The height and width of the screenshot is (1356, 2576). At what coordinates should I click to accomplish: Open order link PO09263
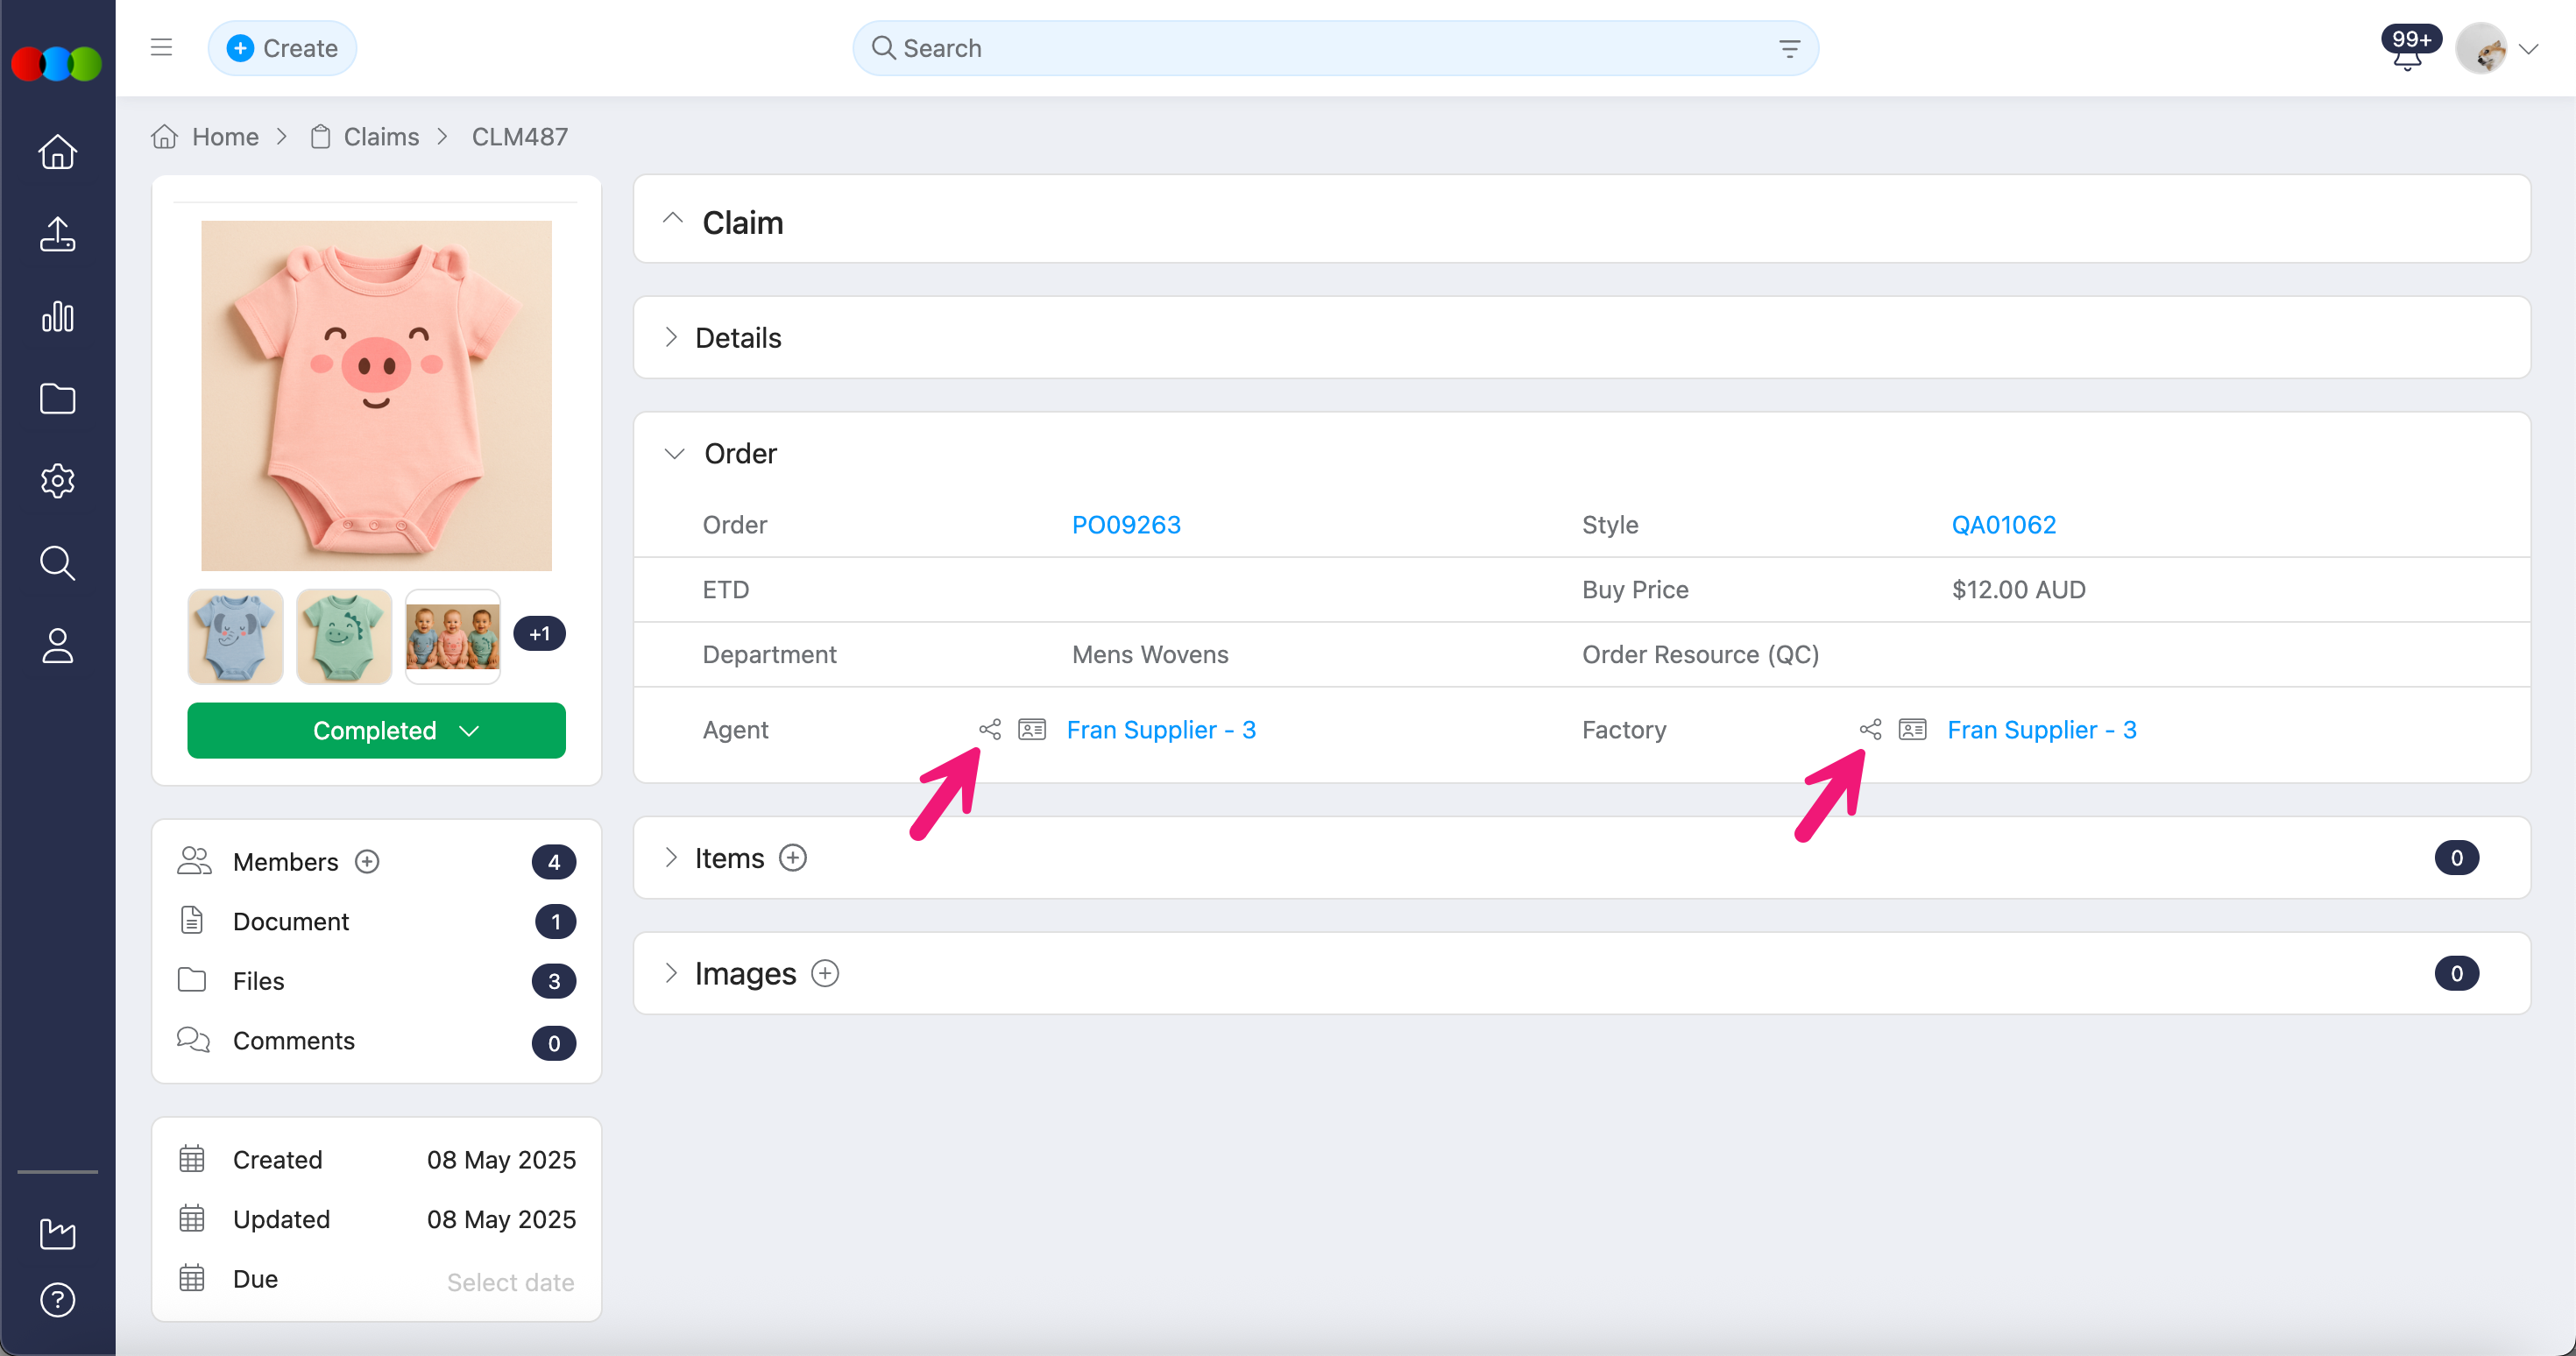pyautogui.click(x=1125, y=524)
